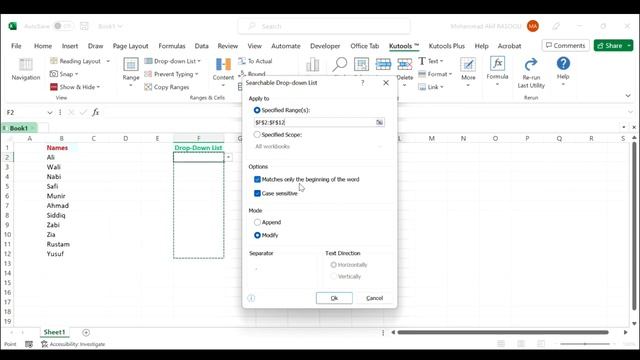Click the Search box in title bar
The image size is (640, 360).
click(x=324, y=26)
